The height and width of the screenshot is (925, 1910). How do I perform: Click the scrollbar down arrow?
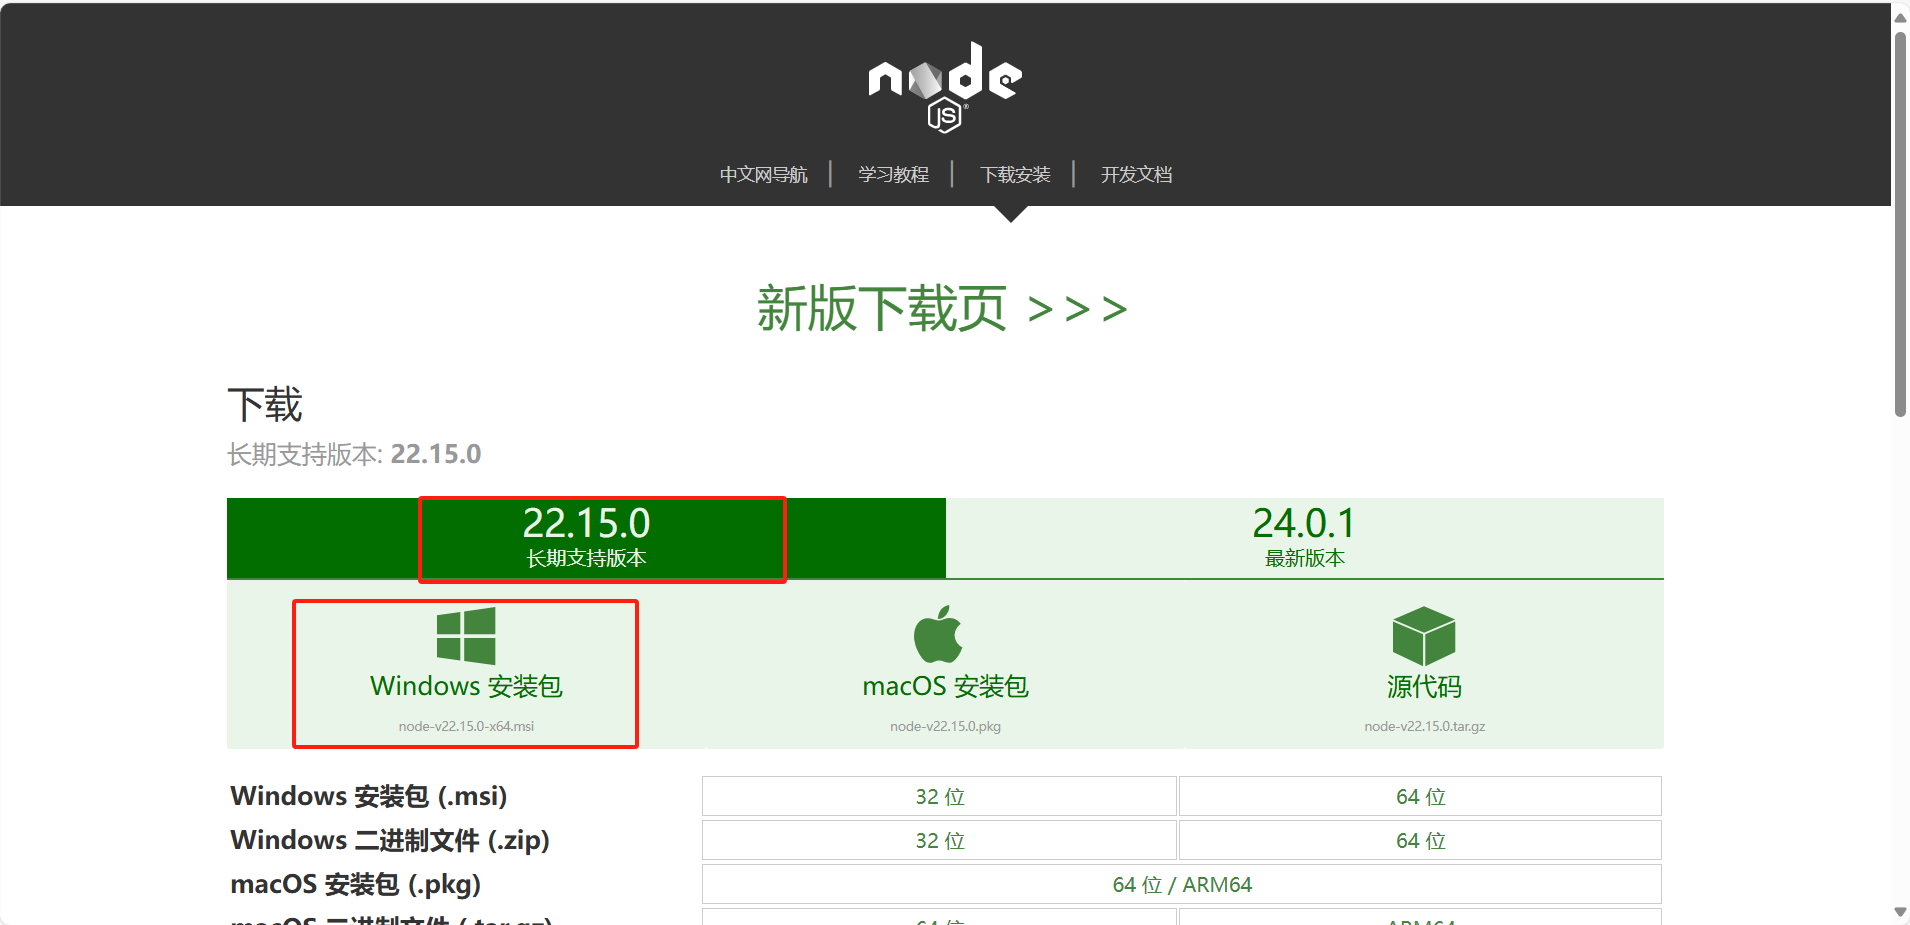click(1900, 912)
